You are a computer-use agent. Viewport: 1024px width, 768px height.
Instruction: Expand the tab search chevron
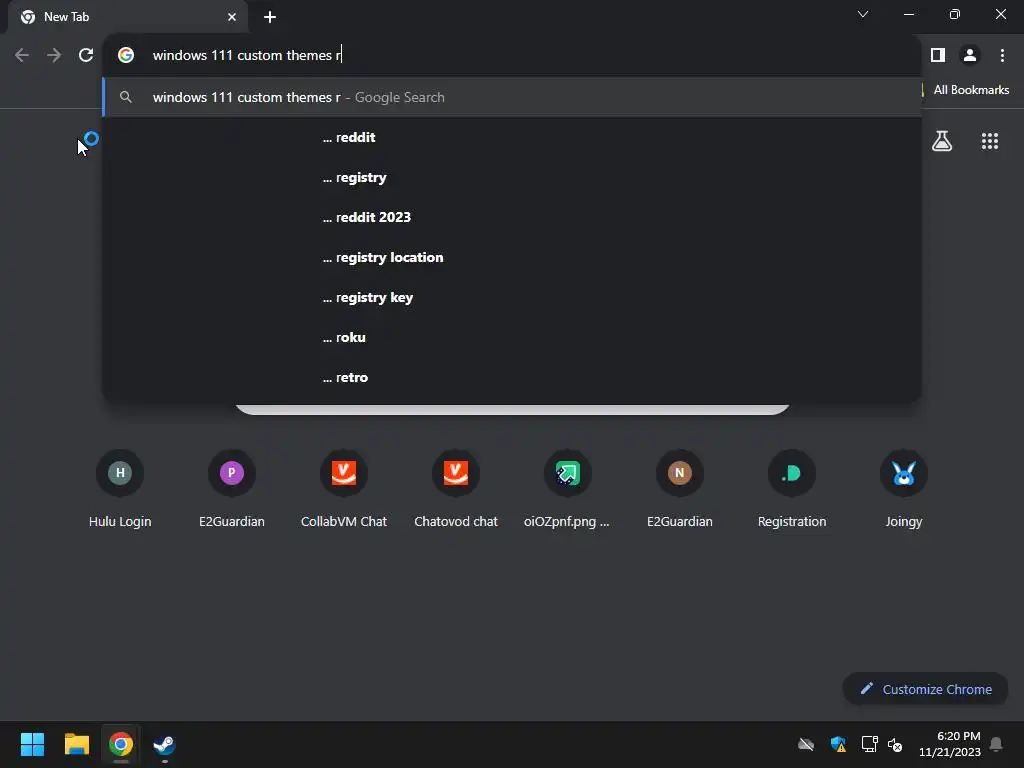[x=863, y=14]
